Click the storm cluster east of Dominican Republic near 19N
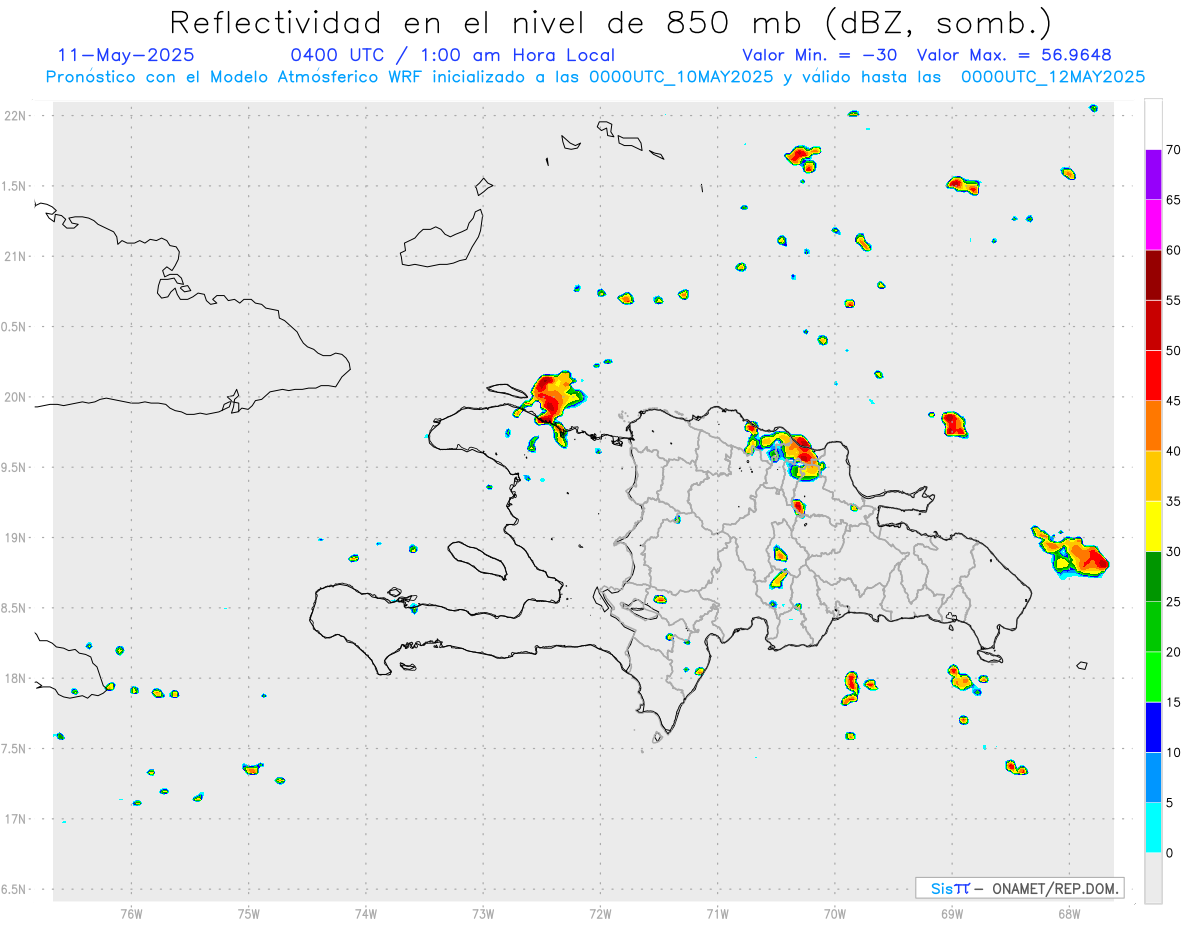 1073,552
